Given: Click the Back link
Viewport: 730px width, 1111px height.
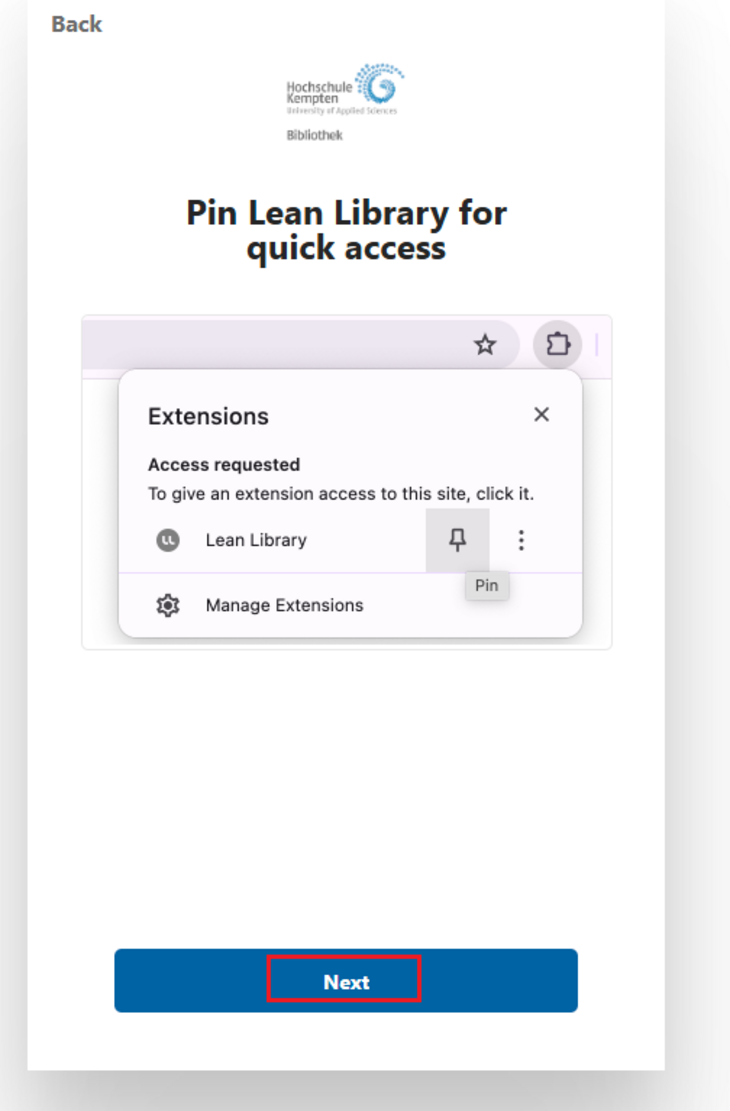Looking at the screenshot, I should coord(77,24).
